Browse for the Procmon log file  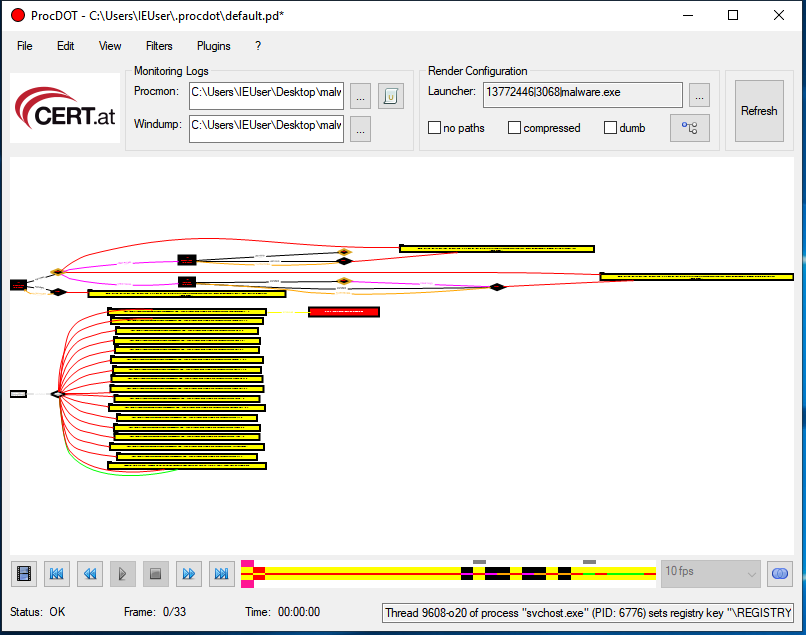(x=360, y=96)
